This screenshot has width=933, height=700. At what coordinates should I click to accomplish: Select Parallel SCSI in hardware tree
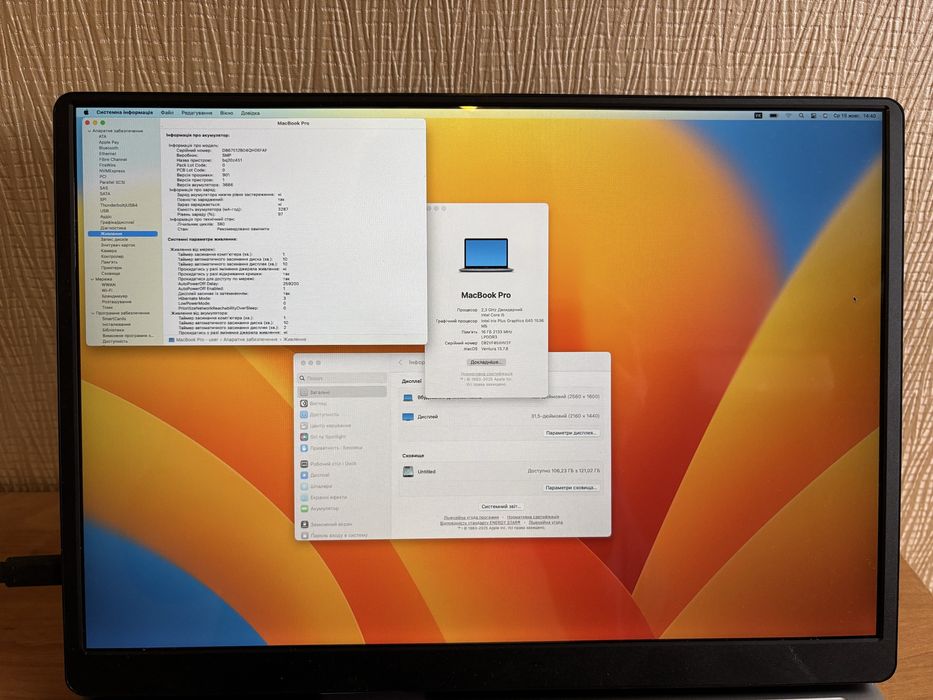pos(112,182)
